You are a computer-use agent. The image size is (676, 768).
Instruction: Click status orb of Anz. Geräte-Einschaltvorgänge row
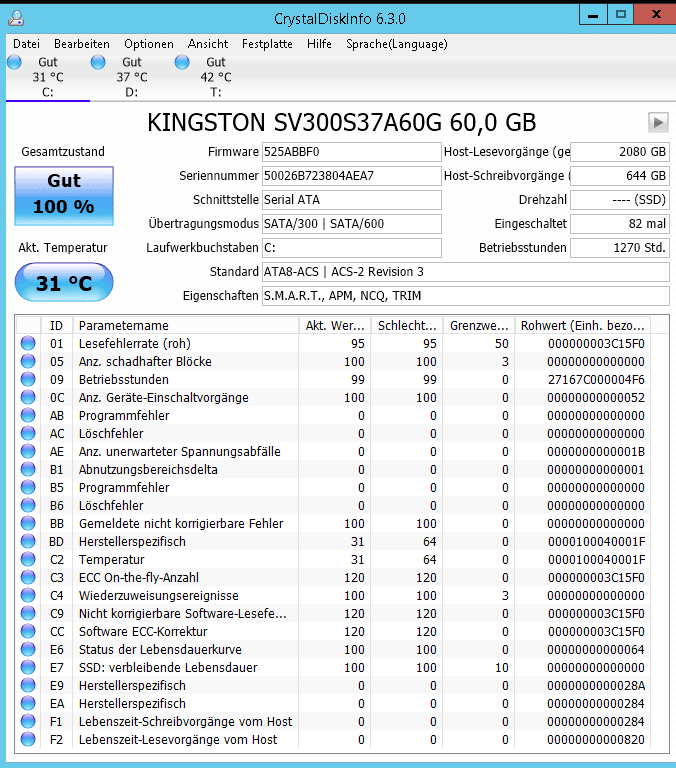coord(28,397)
